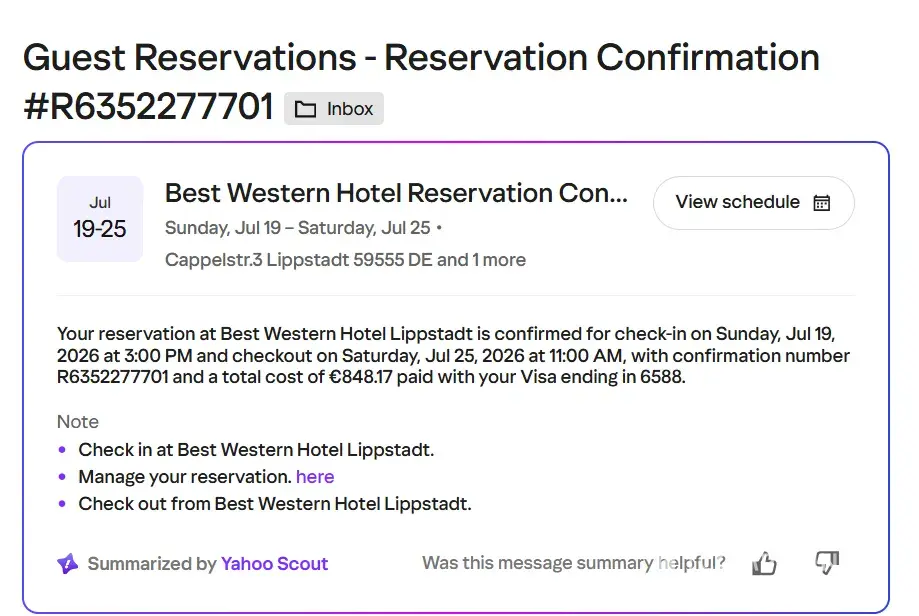Click 'and 1 more' location text
Screen dimensions: 919x616
click(482, 260)
